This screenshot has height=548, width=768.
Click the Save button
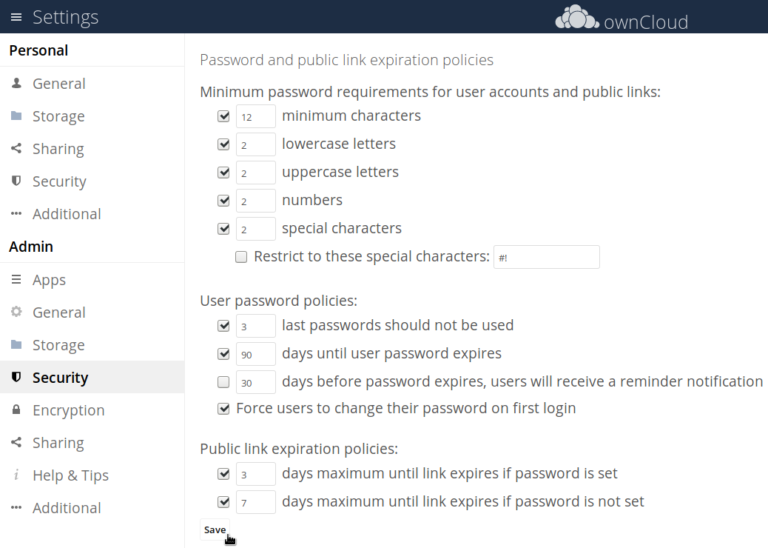coord(215,530)
